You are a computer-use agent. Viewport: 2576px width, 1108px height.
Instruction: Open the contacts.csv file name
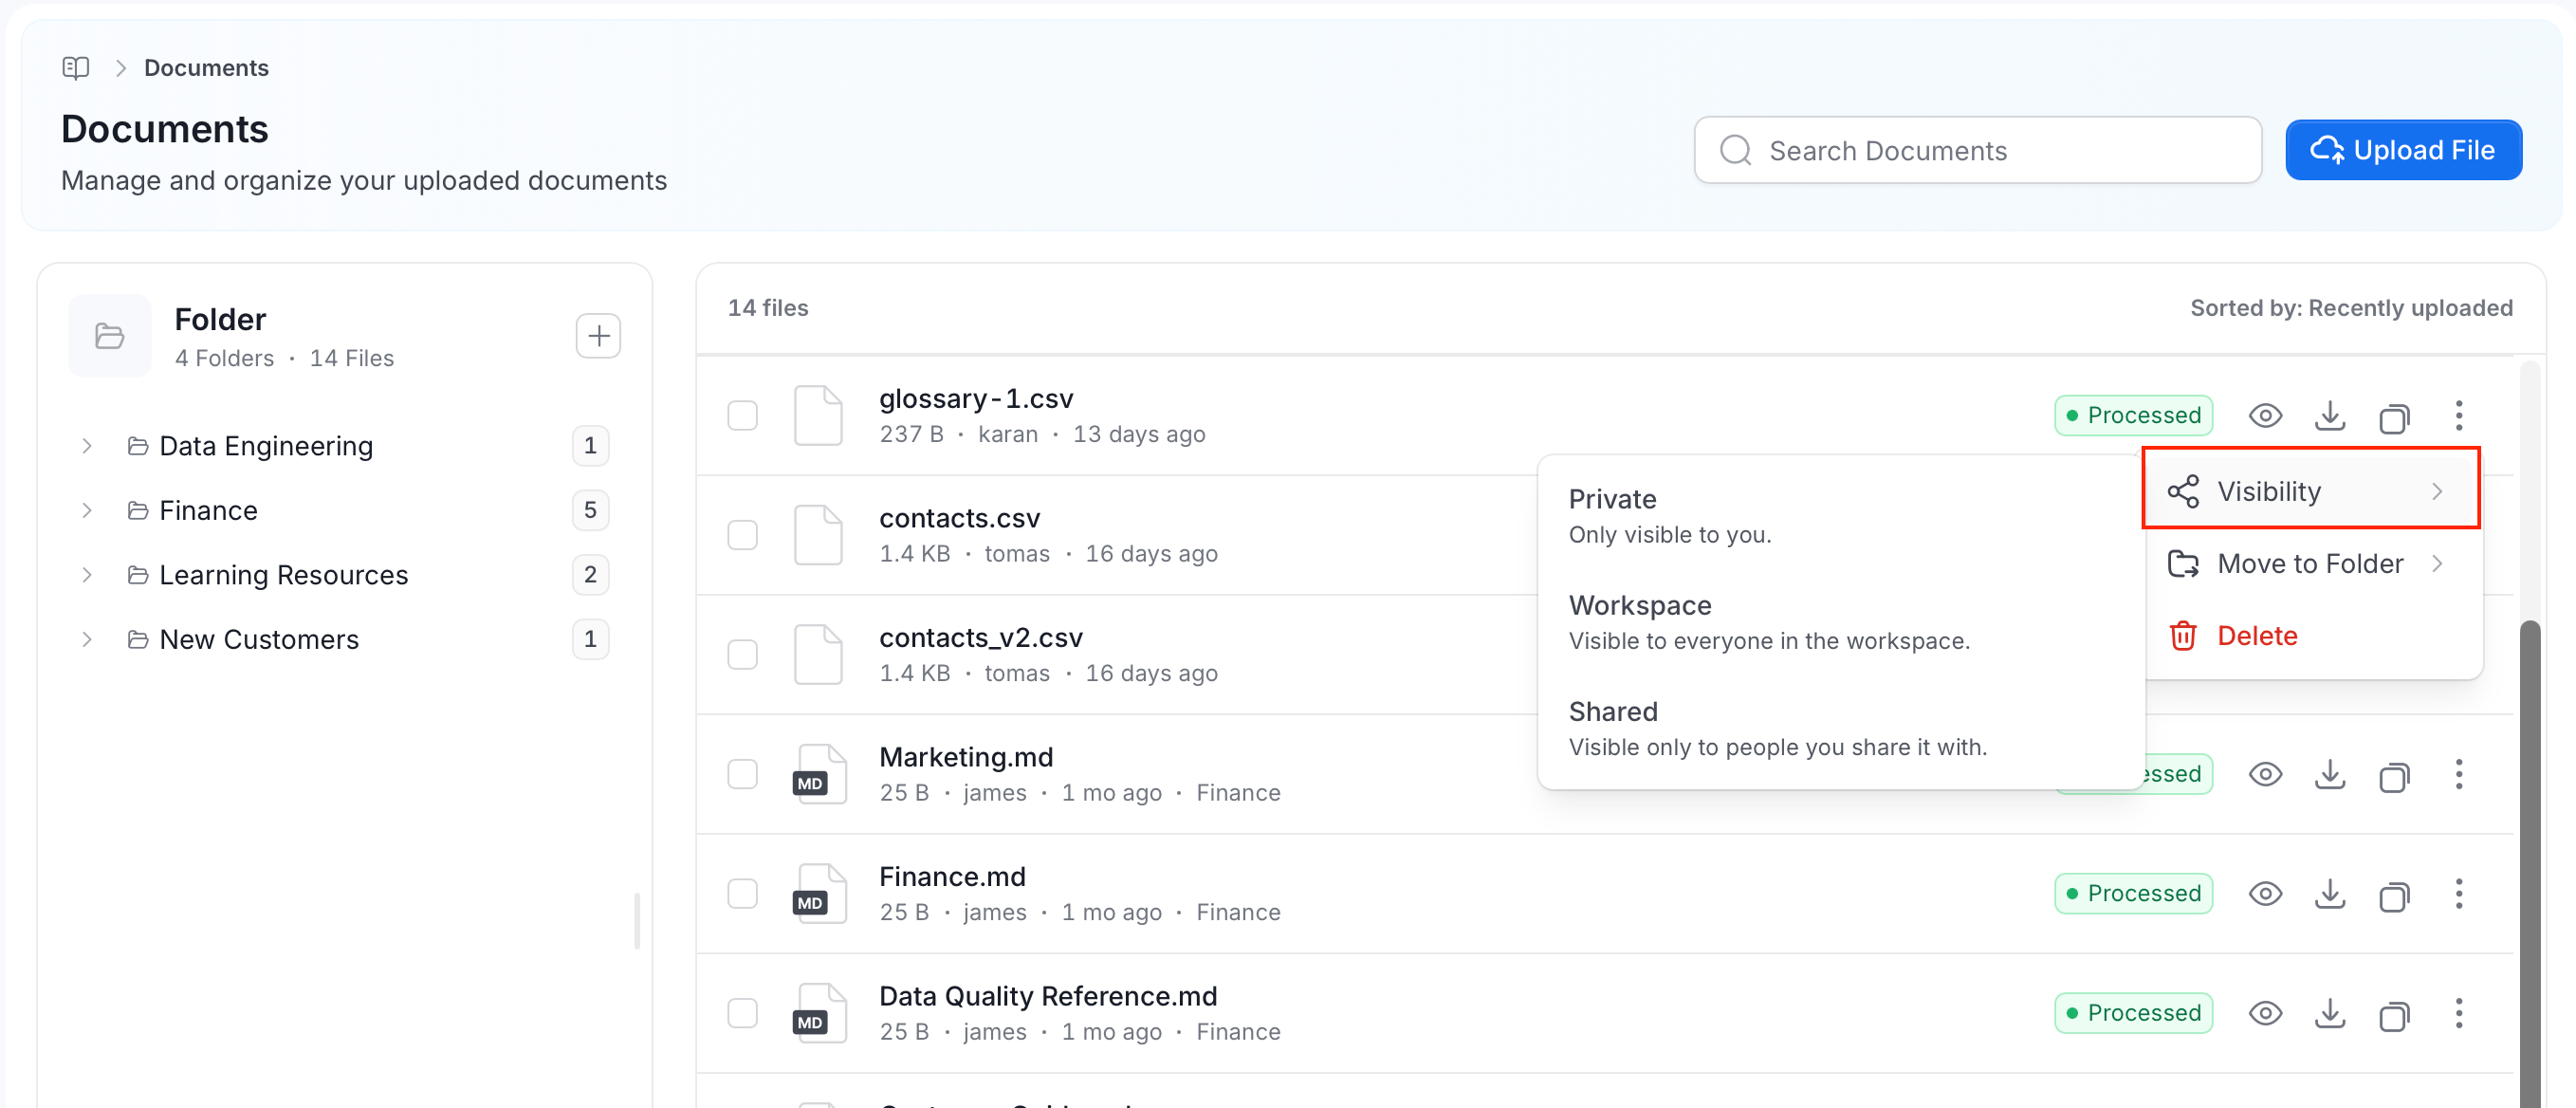click(x=959, y=518)
